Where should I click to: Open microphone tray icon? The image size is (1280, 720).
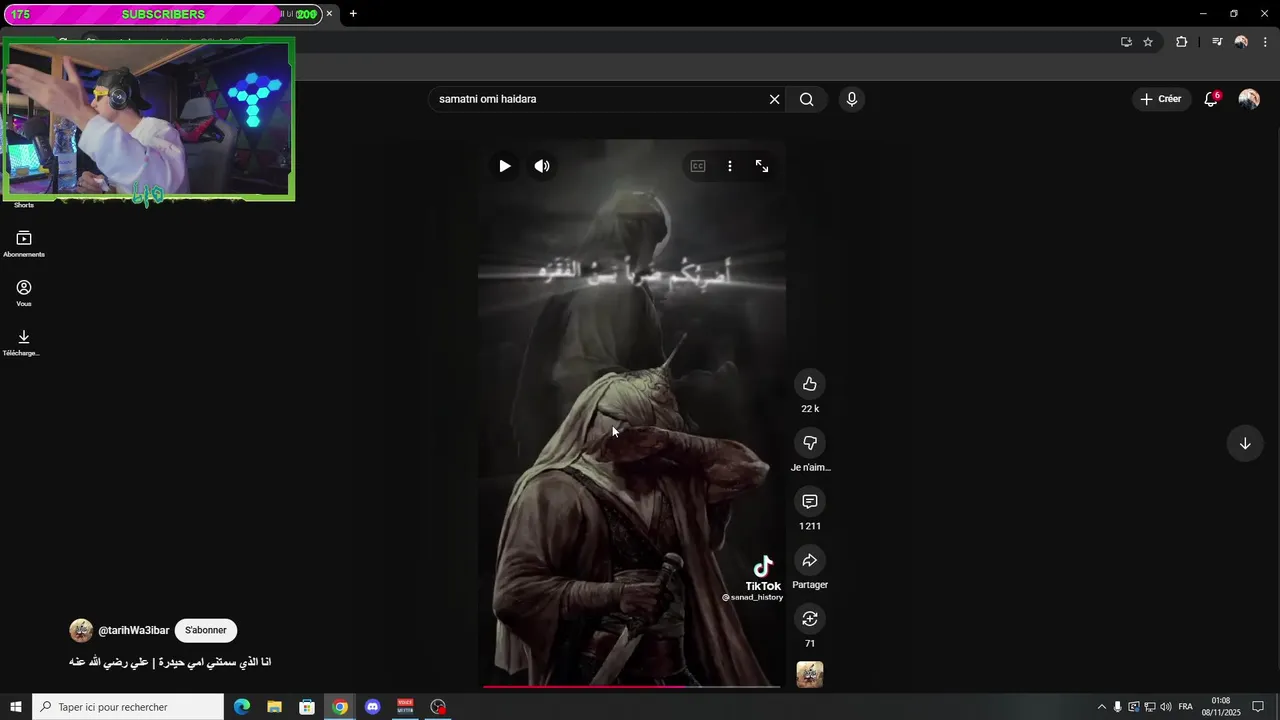(x=1118, y=707)
